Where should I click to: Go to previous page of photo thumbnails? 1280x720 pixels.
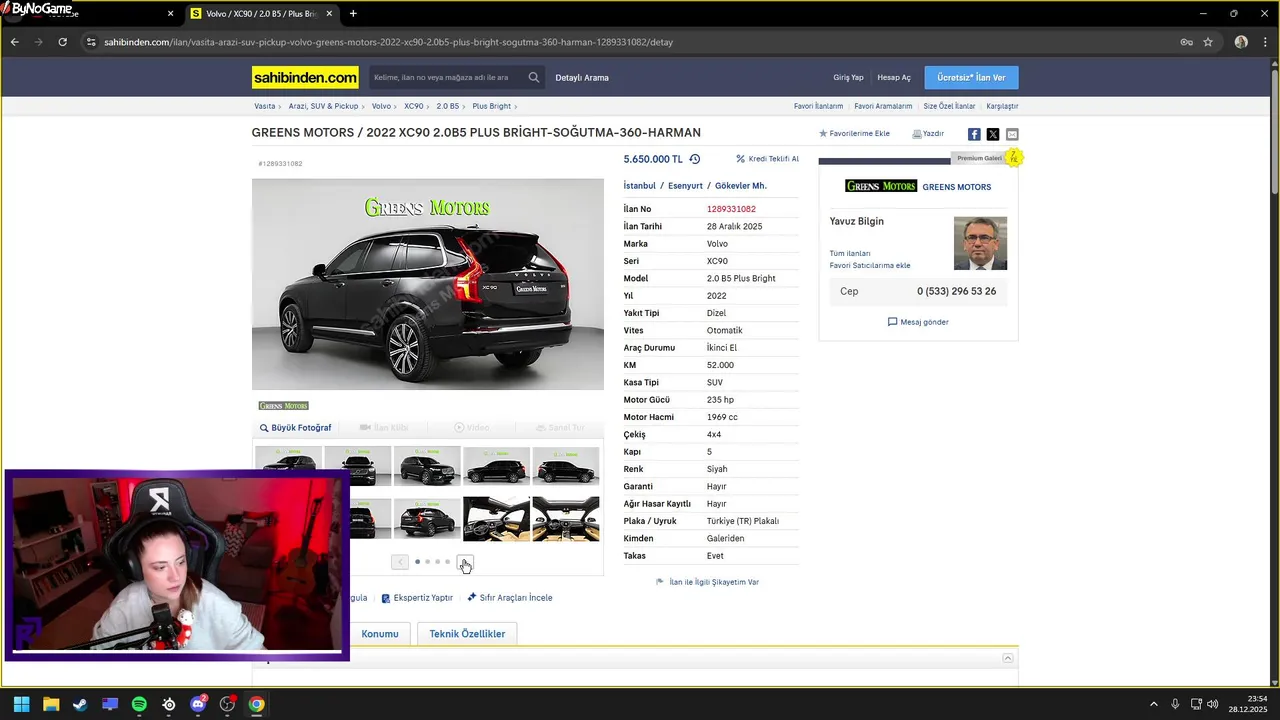click(x=400, y=562)
